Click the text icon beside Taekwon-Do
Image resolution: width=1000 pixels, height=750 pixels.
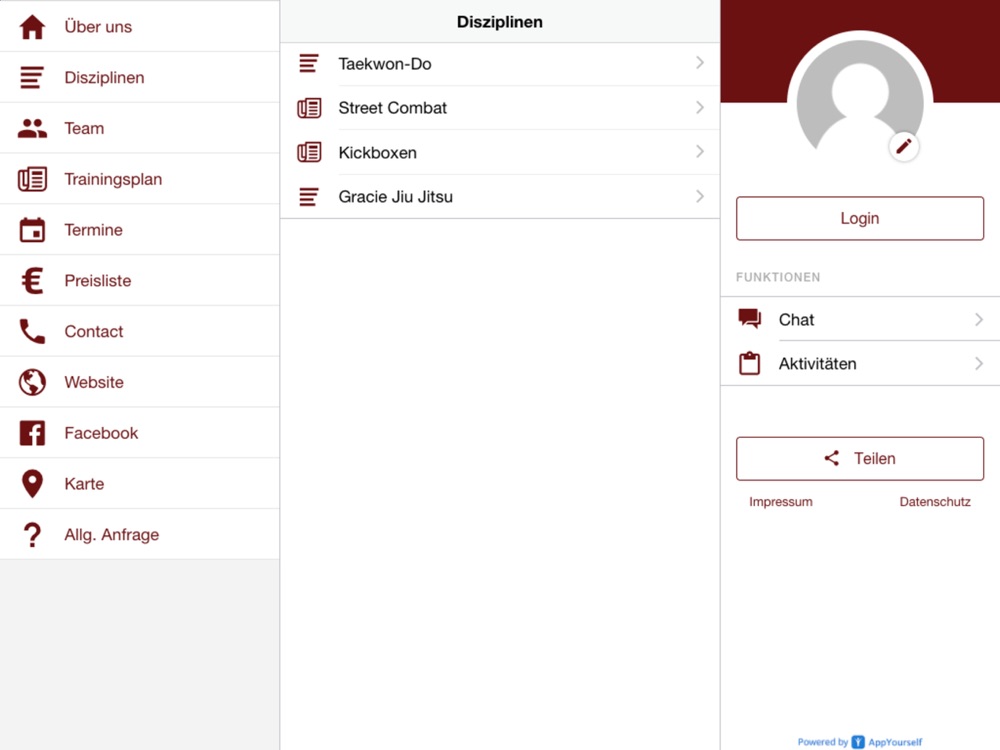[x=309, y=64]
